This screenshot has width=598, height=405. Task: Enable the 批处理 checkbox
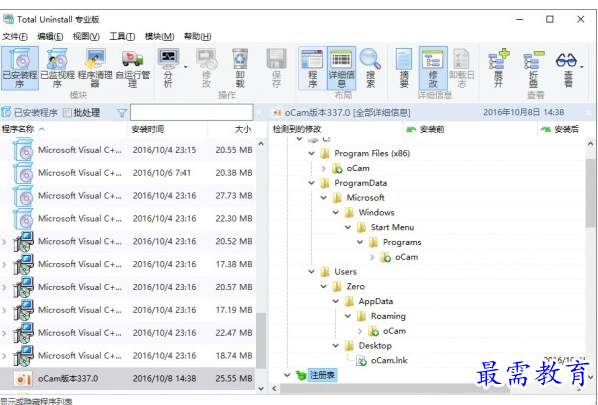[x=67, y=112]
